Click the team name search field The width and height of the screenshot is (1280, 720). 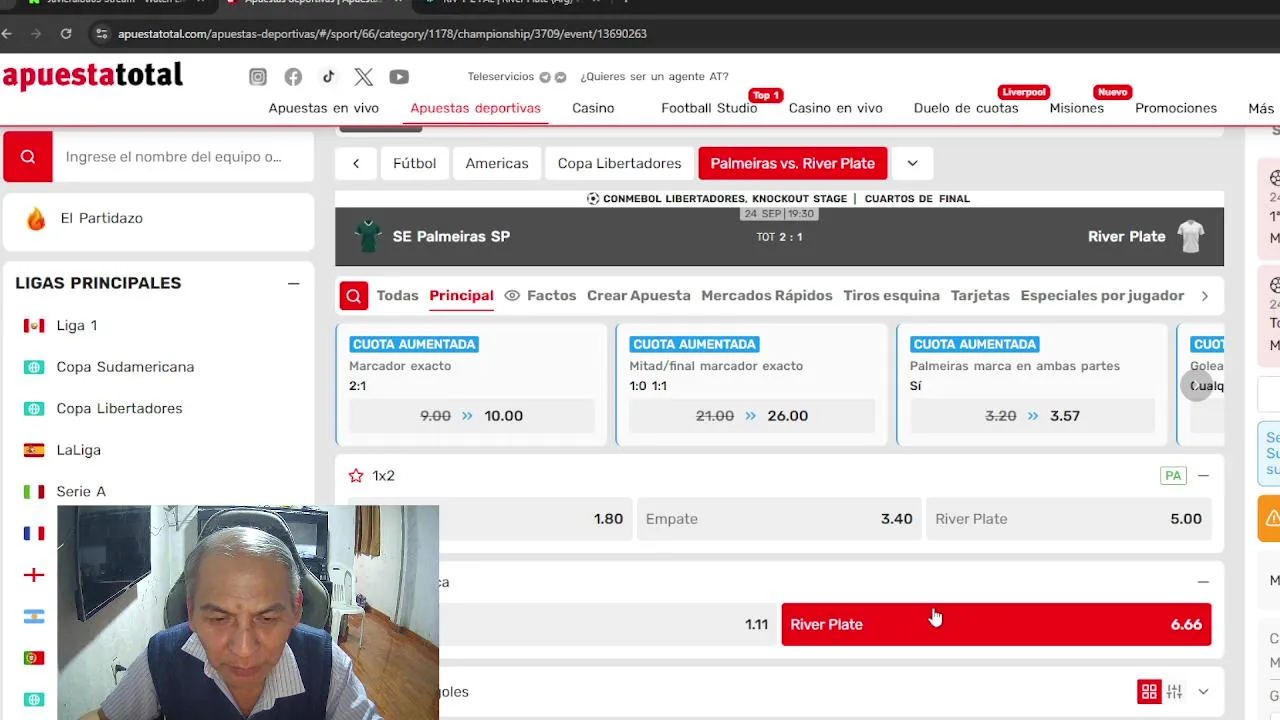[x=183, y=157]
